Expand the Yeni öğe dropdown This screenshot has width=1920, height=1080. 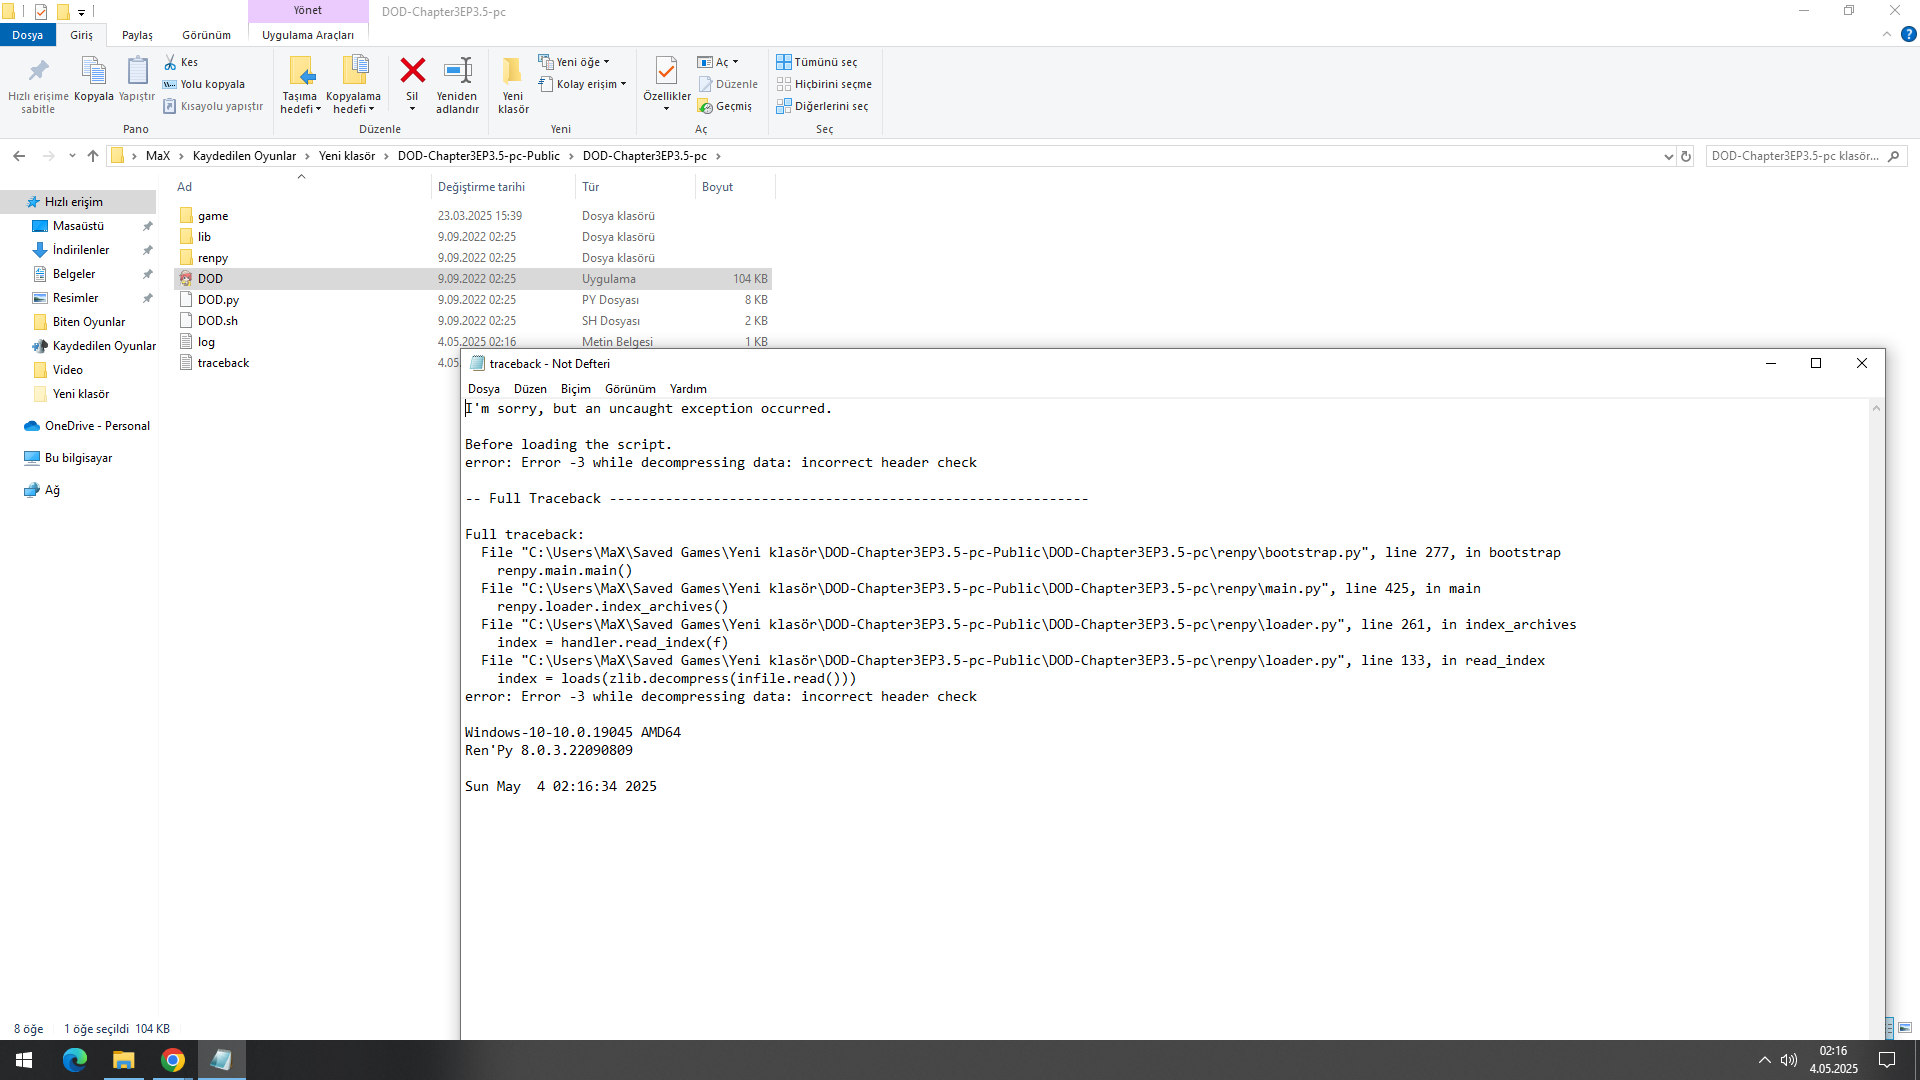576,62
